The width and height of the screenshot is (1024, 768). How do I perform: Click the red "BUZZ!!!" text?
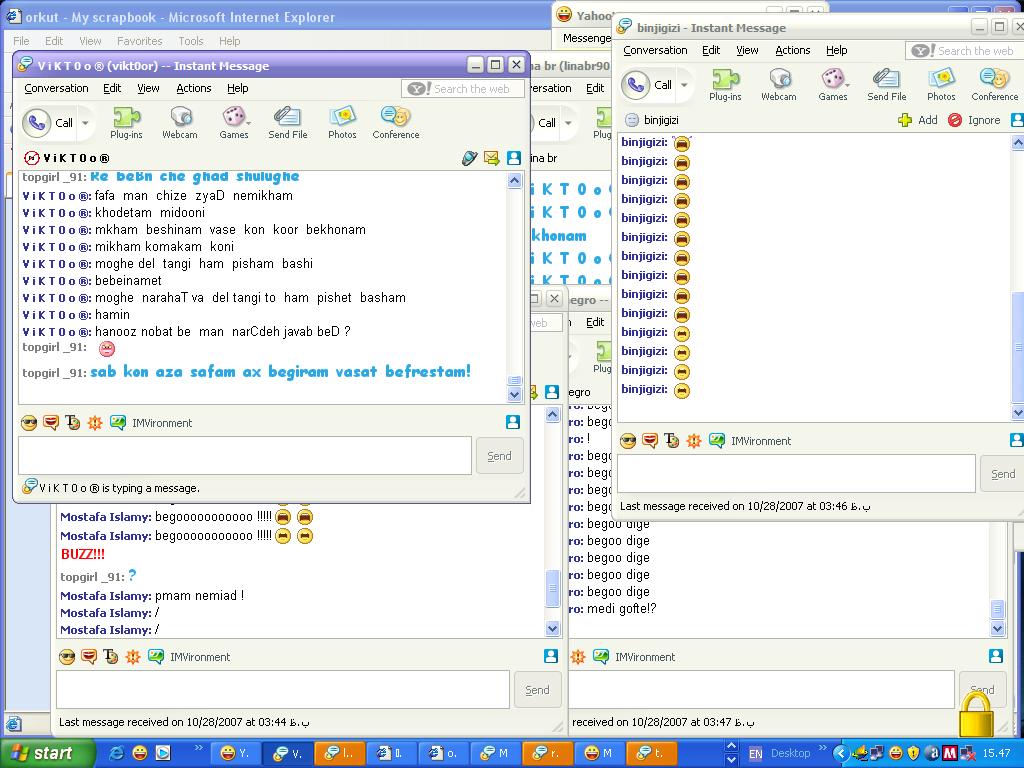(x=82, y=554)
